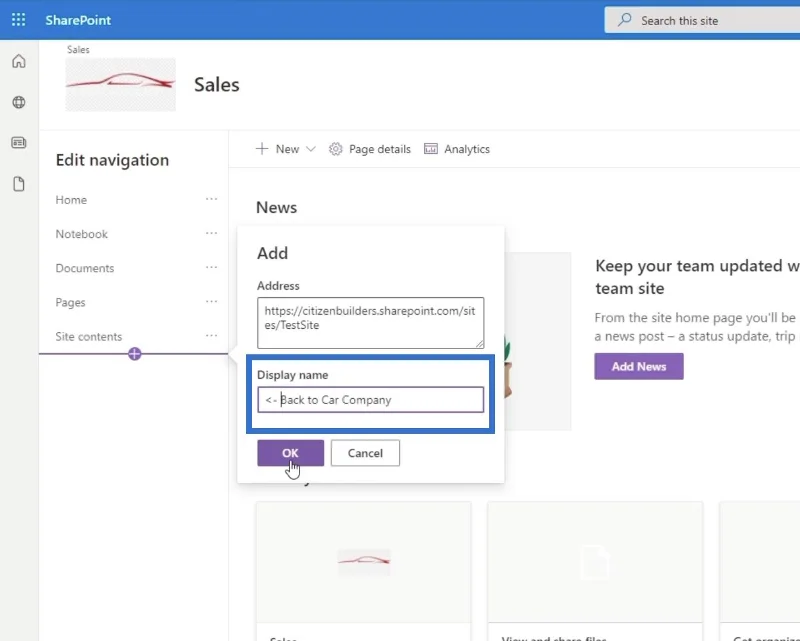Open My sites globe icon
Image resolution: width=800 pixels, height=641 pixels.
[19, 102]
